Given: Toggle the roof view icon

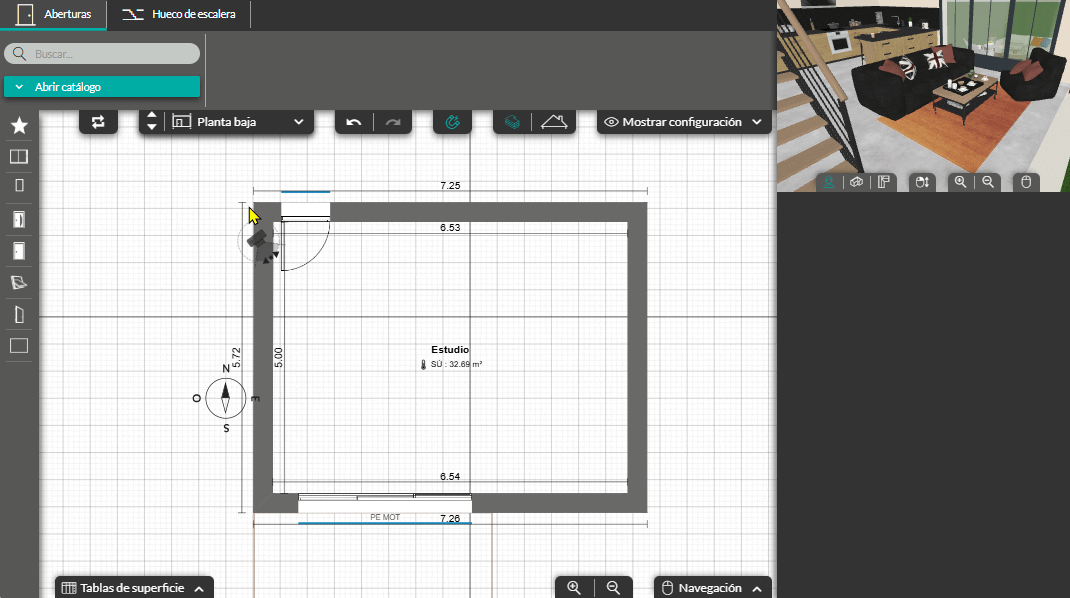Looking at the screenshot, I should coord(554,122).
